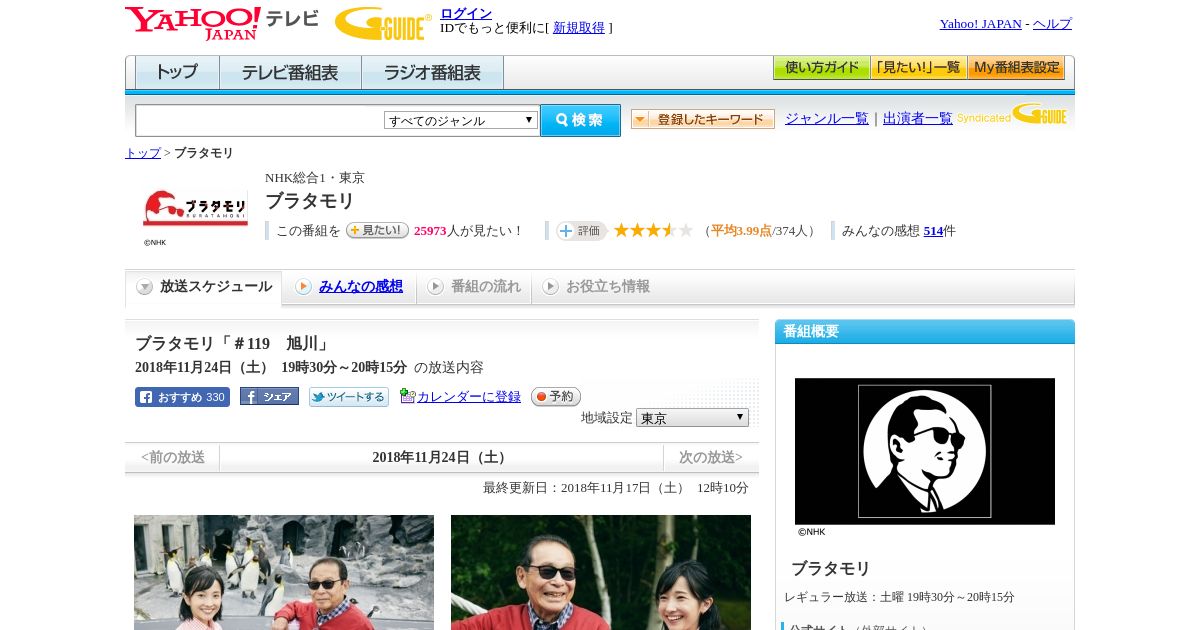Screen dimensions: 1200x630
Task: Click the ログイン link
Action: click(x=466, y=13)
